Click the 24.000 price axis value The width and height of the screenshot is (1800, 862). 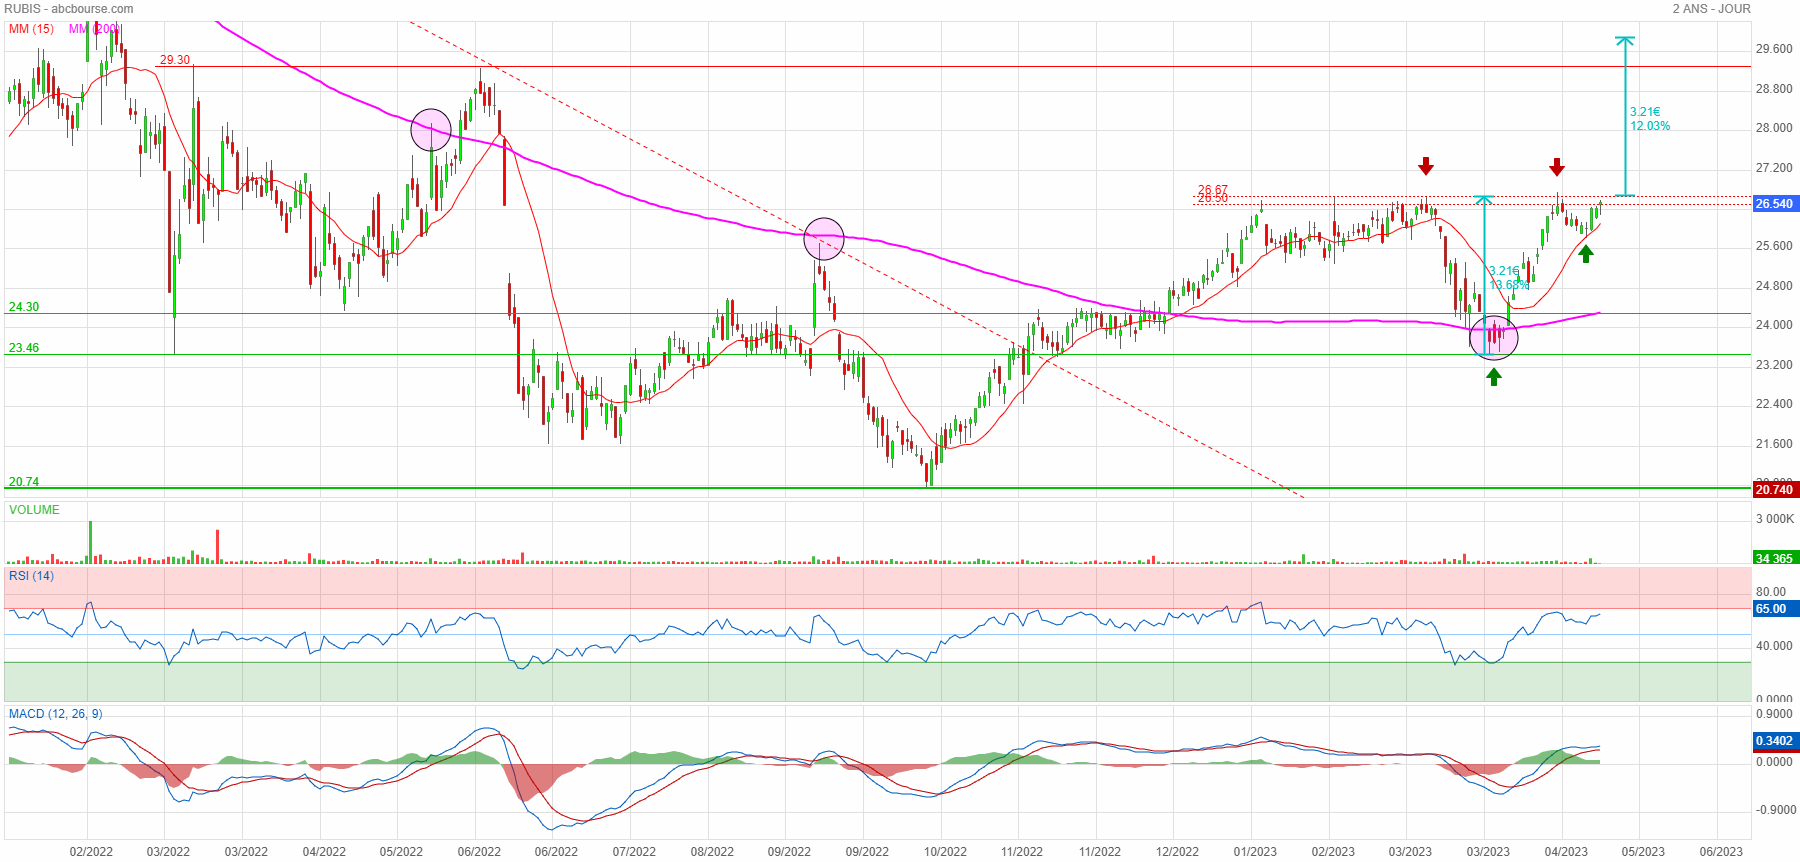[1775, 325]
